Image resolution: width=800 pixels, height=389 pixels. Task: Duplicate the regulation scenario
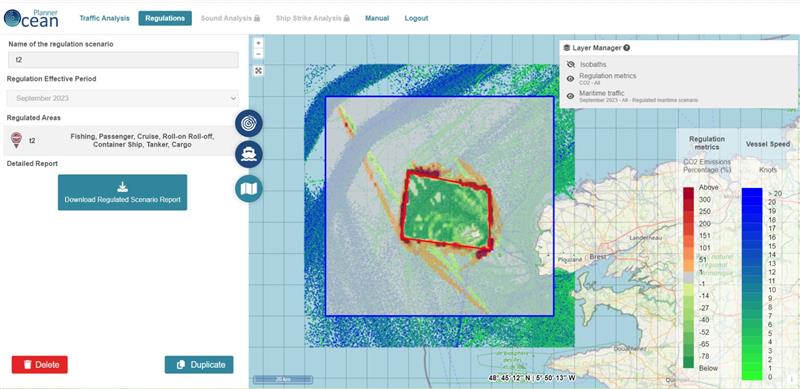tap(199, 364)
